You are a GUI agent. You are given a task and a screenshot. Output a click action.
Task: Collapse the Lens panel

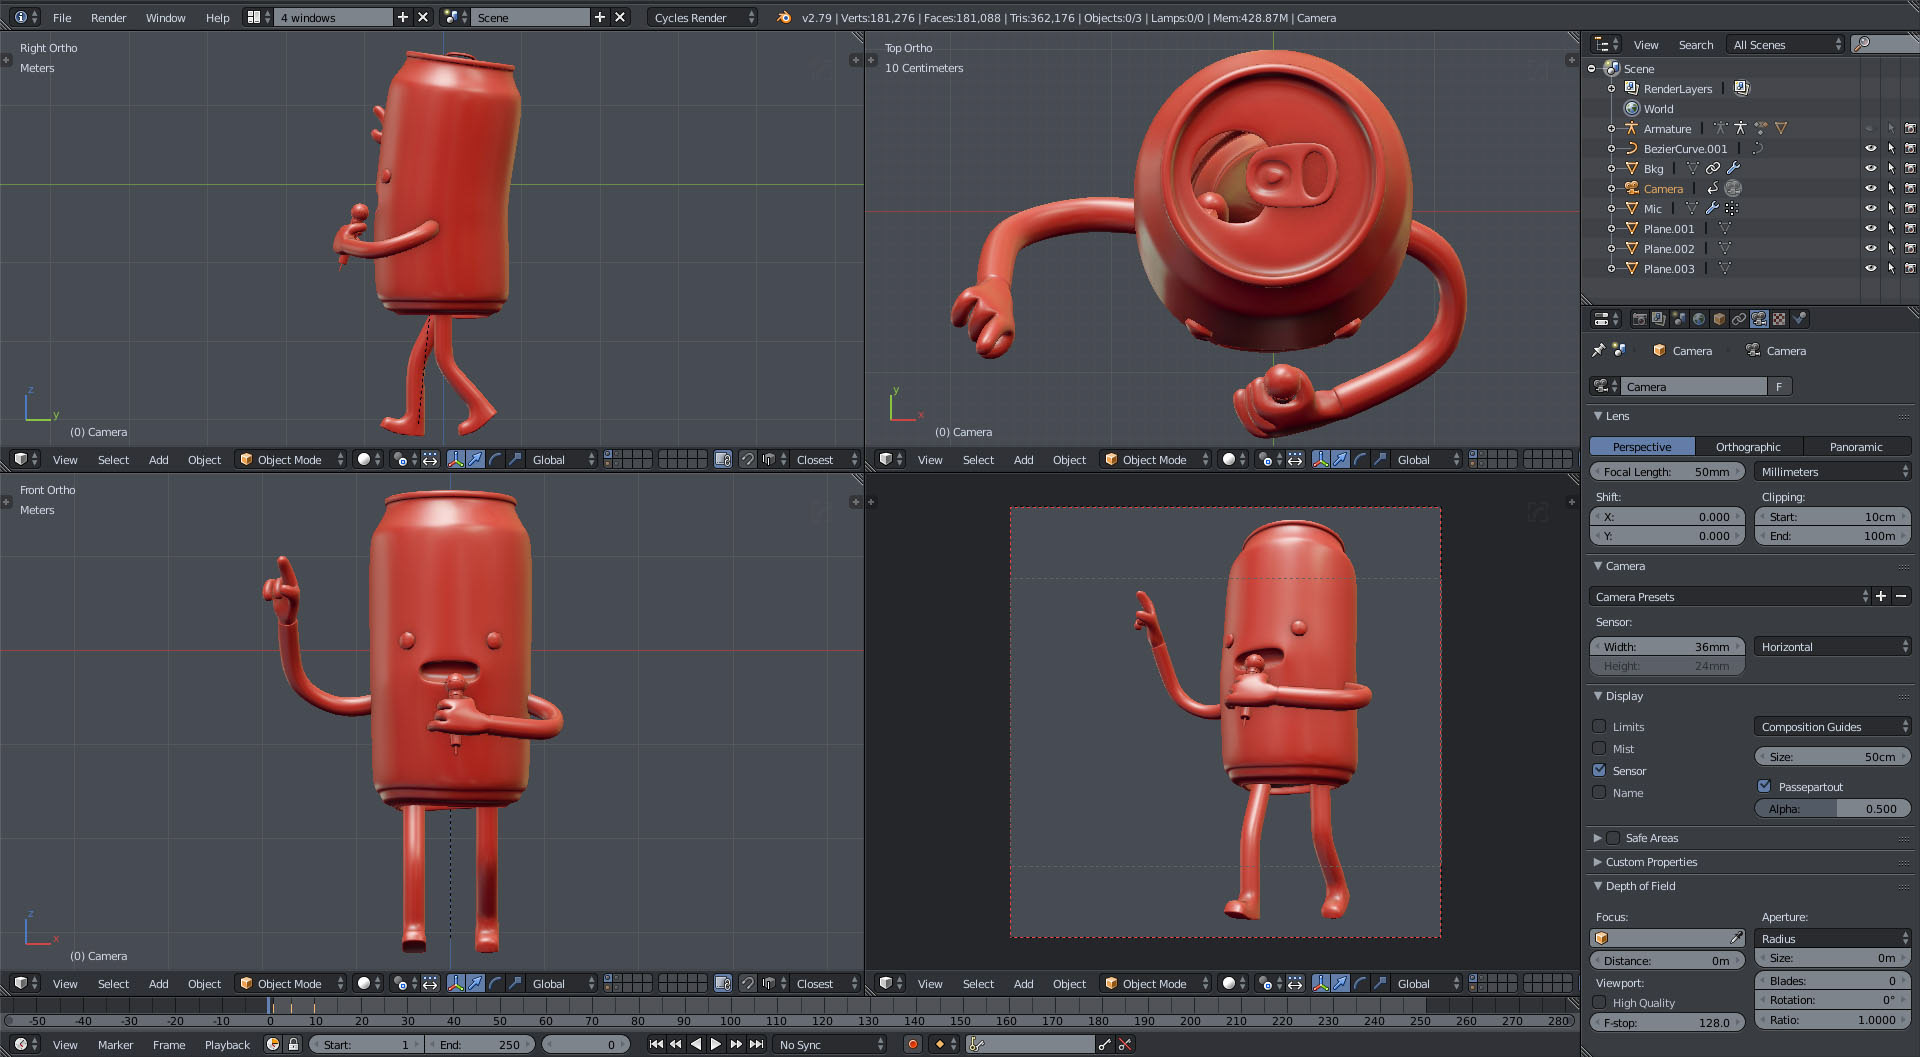pos(1597,415)
